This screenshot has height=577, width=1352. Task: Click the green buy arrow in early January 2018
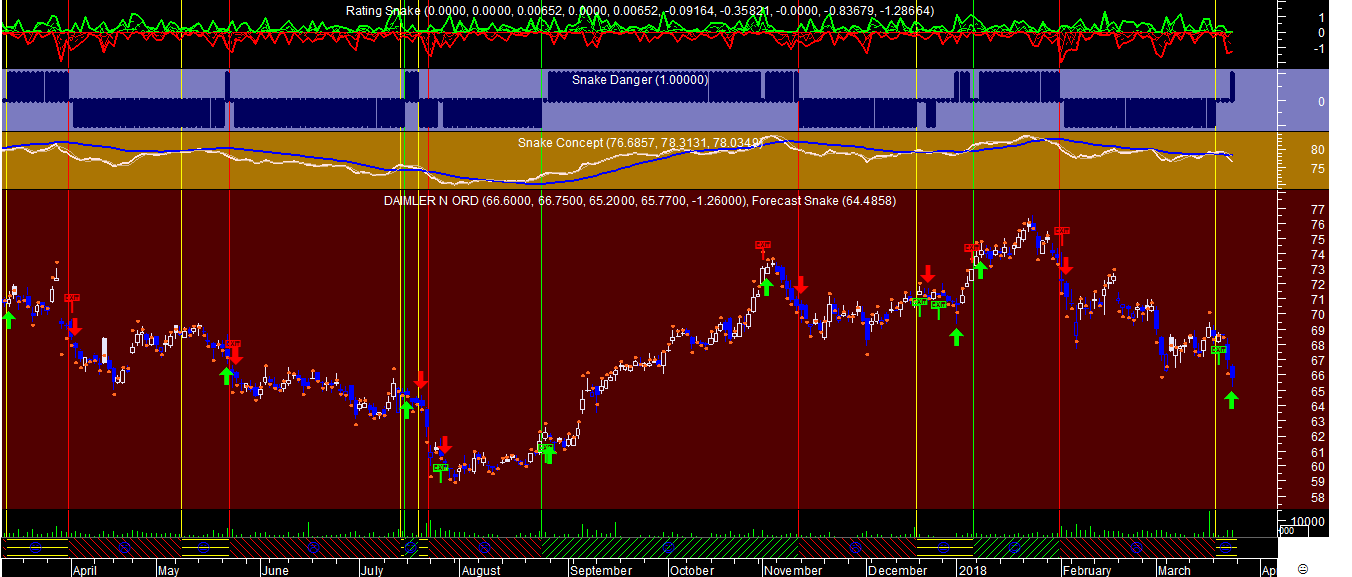pos(980,269)
